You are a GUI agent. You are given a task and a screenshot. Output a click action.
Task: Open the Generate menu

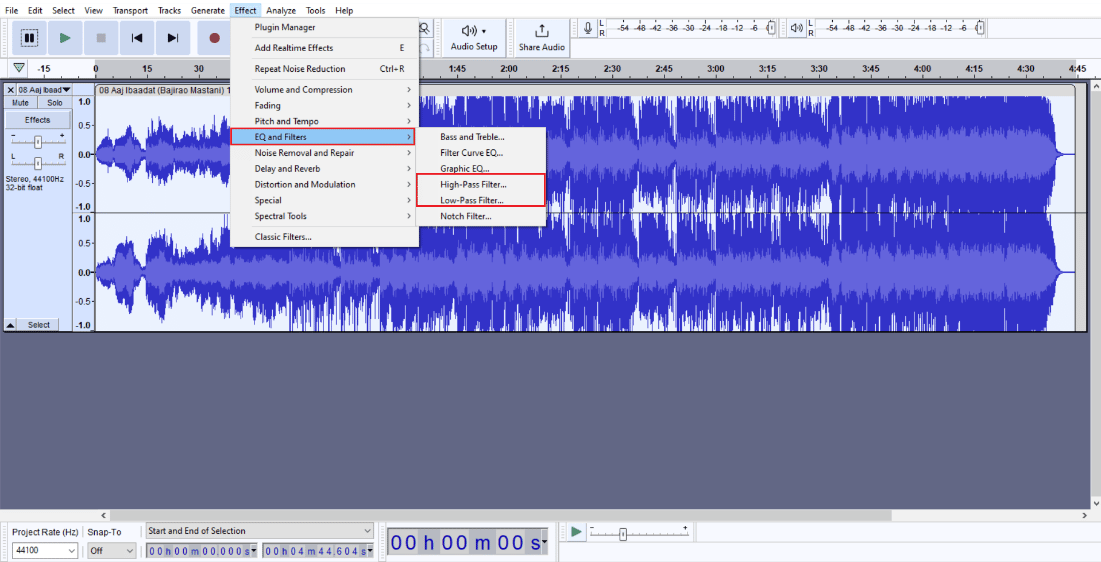coord(208,11)
